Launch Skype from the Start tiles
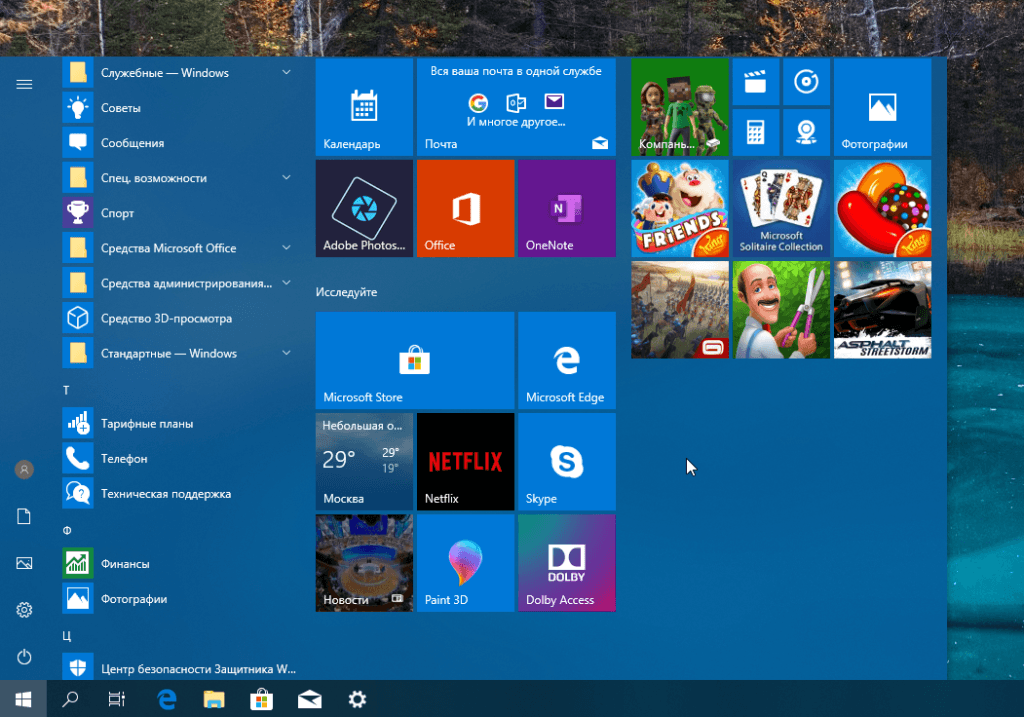The image size is (1024, 717). (566, 462)
